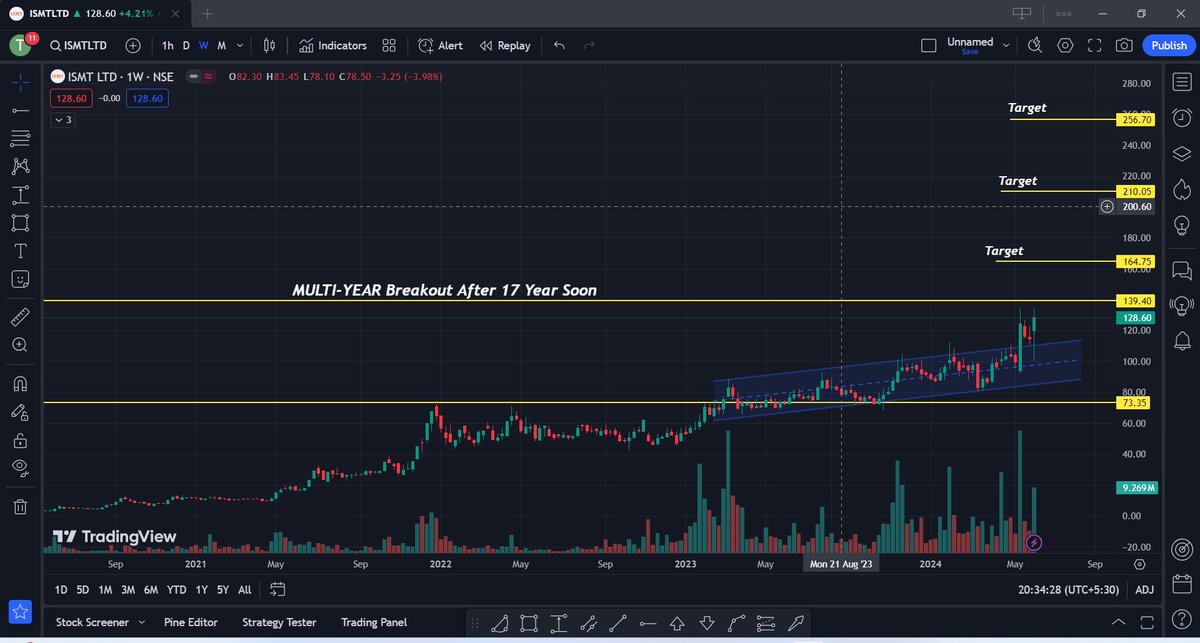
Task: Select the ruler measure tool
Action: [x=21, y=318]
